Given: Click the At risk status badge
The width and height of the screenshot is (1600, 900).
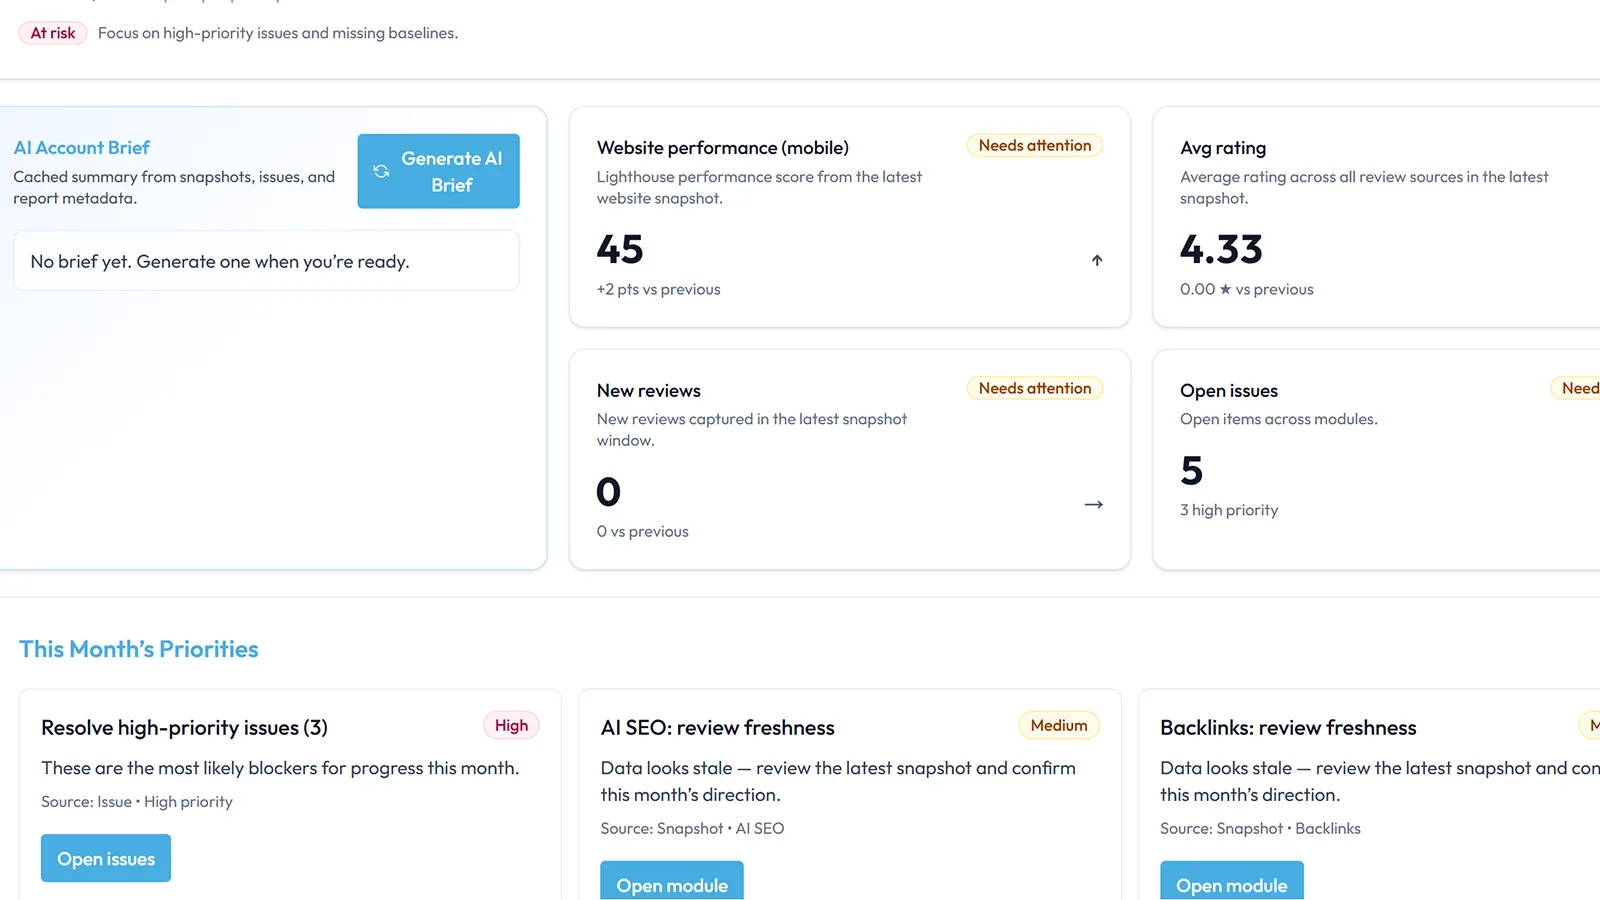Looking at the screenshot, I should (53, 33).
